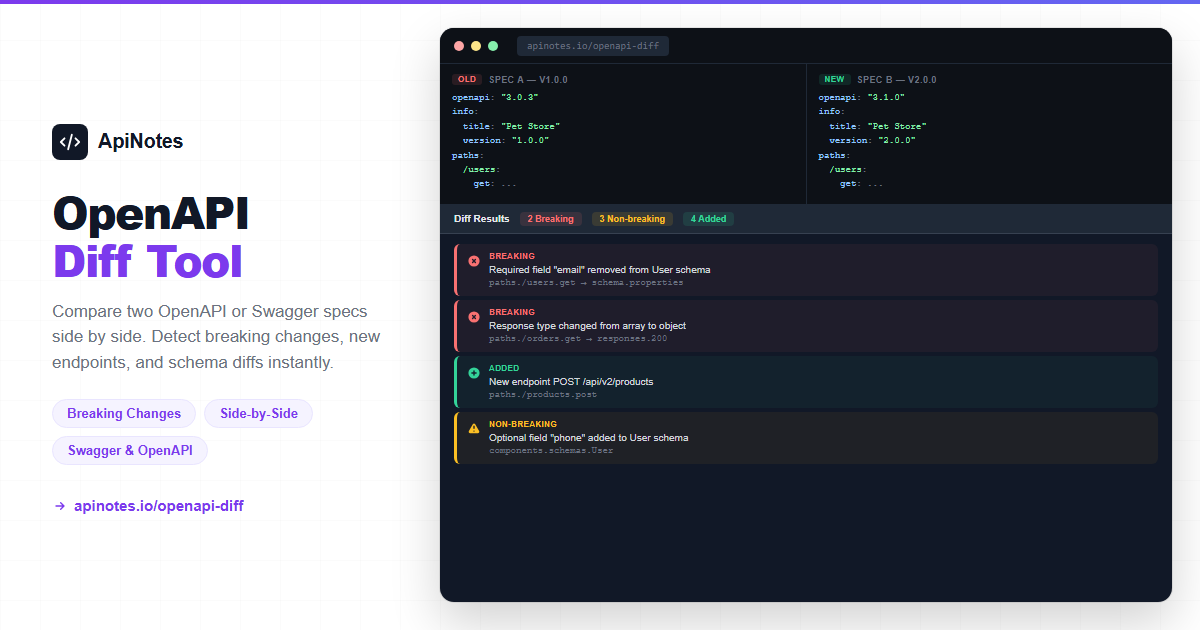1200x630 pixels.
Task: Click the arrow icon before apinotes.io link
Action: pyautogui.click(x=60, y=506)
